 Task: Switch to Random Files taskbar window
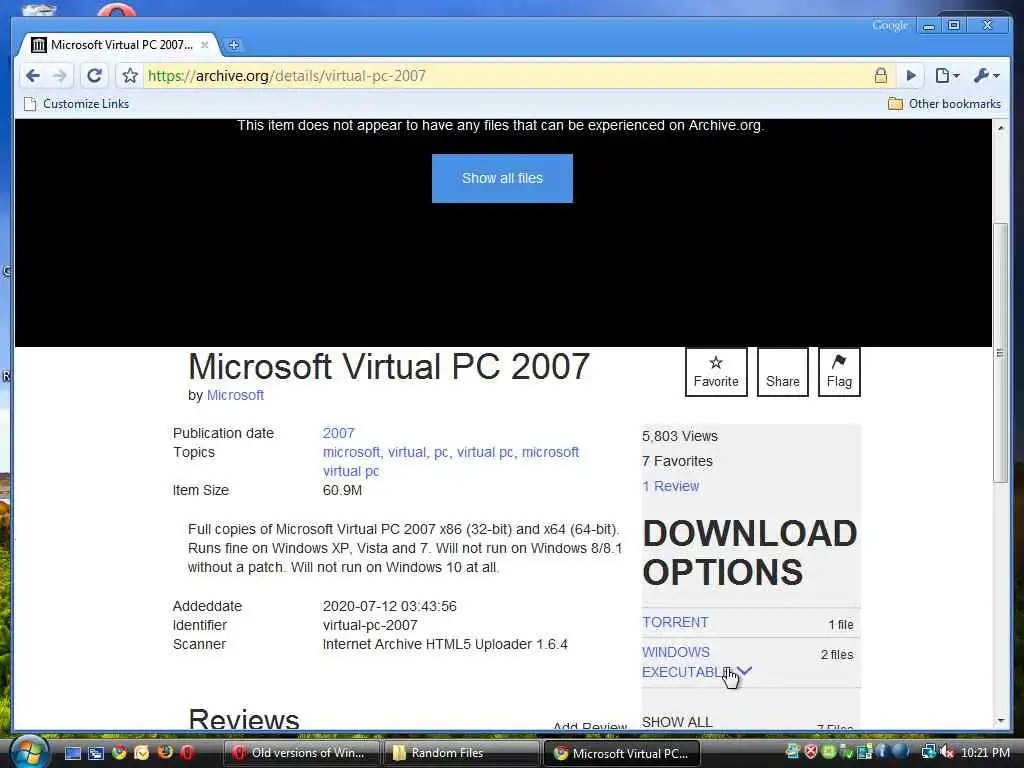click(461, 753)
